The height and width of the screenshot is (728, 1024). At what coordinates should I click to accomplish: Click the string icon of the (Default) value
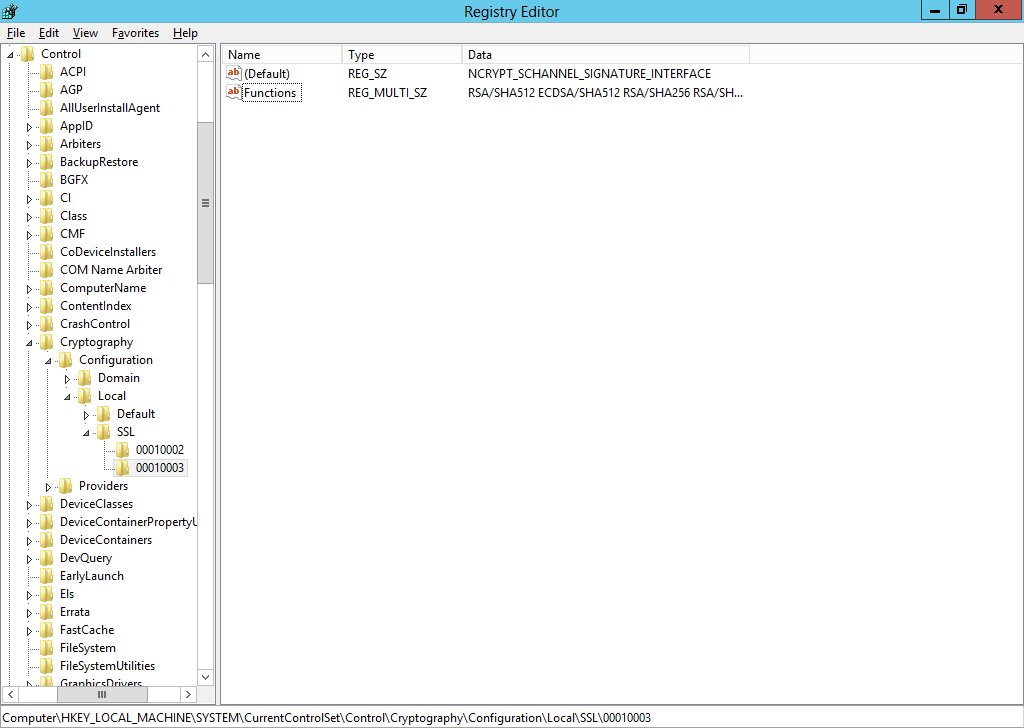(234, 73)
